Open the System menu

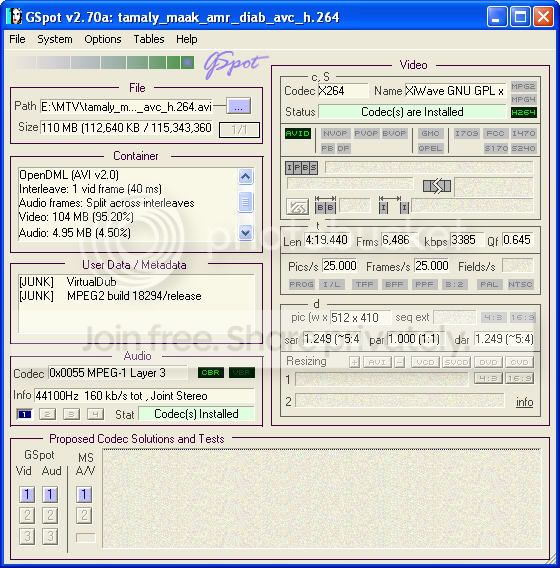pyautogui.click(x=55, y=39)
